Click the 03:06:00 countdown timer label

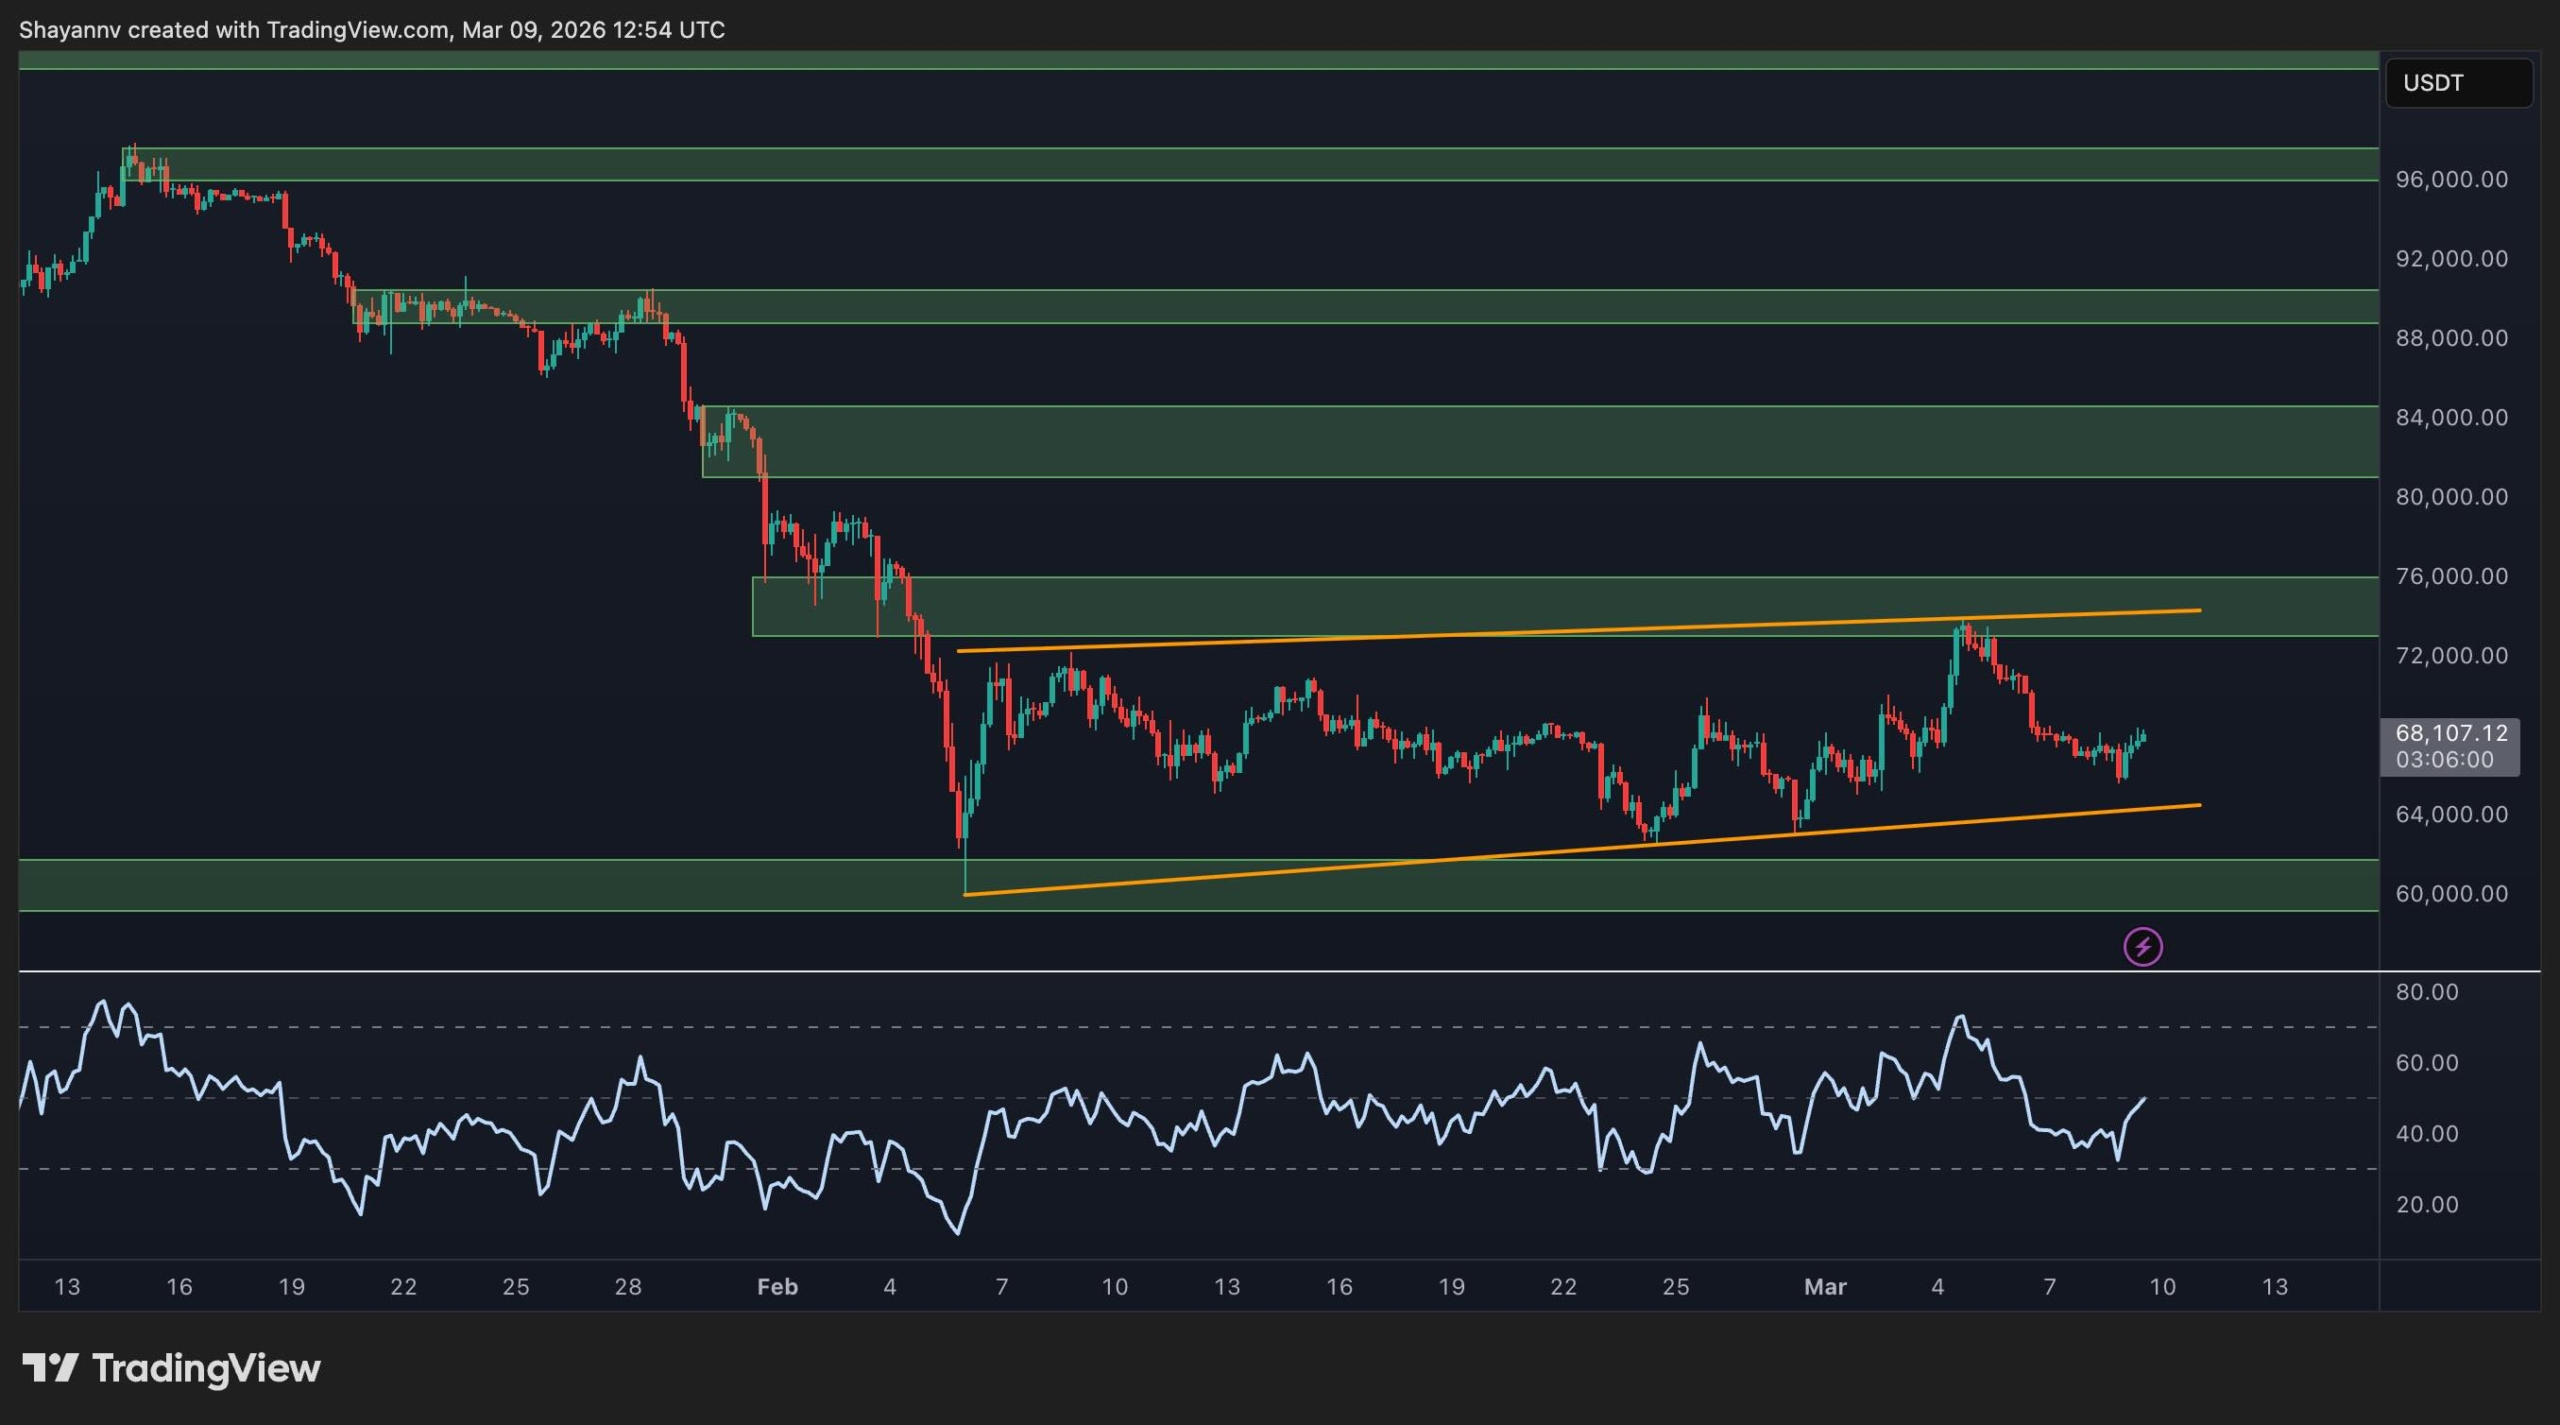pyautogui.click(x=2444, y=760)
